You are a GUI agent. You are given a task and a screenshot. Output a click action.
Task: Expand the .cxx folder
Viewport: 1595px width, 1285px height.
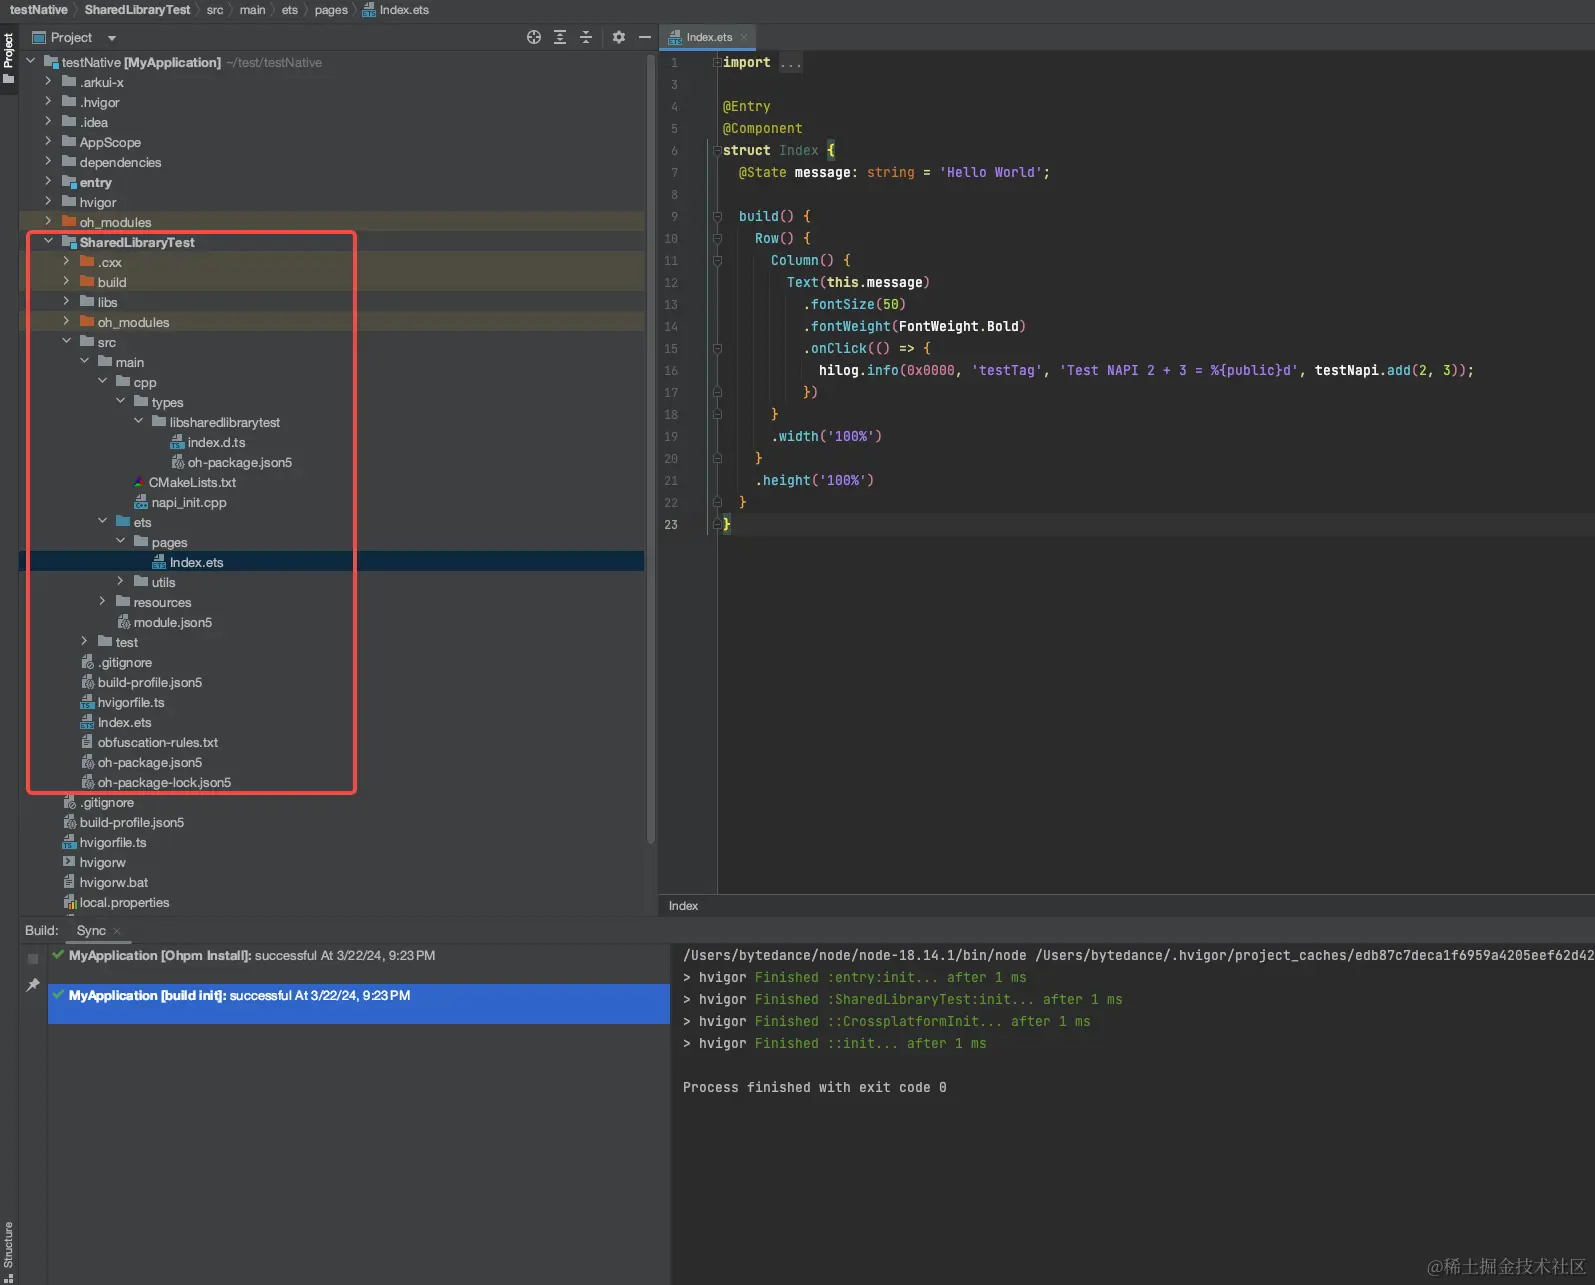point(66,262)
